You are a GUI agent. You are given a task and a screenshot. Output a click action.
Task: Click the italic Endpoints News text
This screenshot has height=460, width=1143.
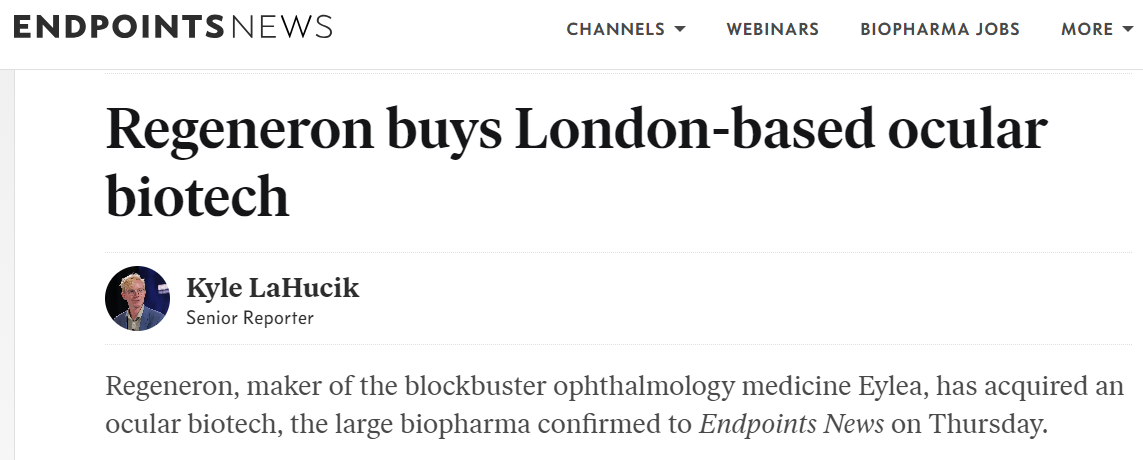pos(791,423)
